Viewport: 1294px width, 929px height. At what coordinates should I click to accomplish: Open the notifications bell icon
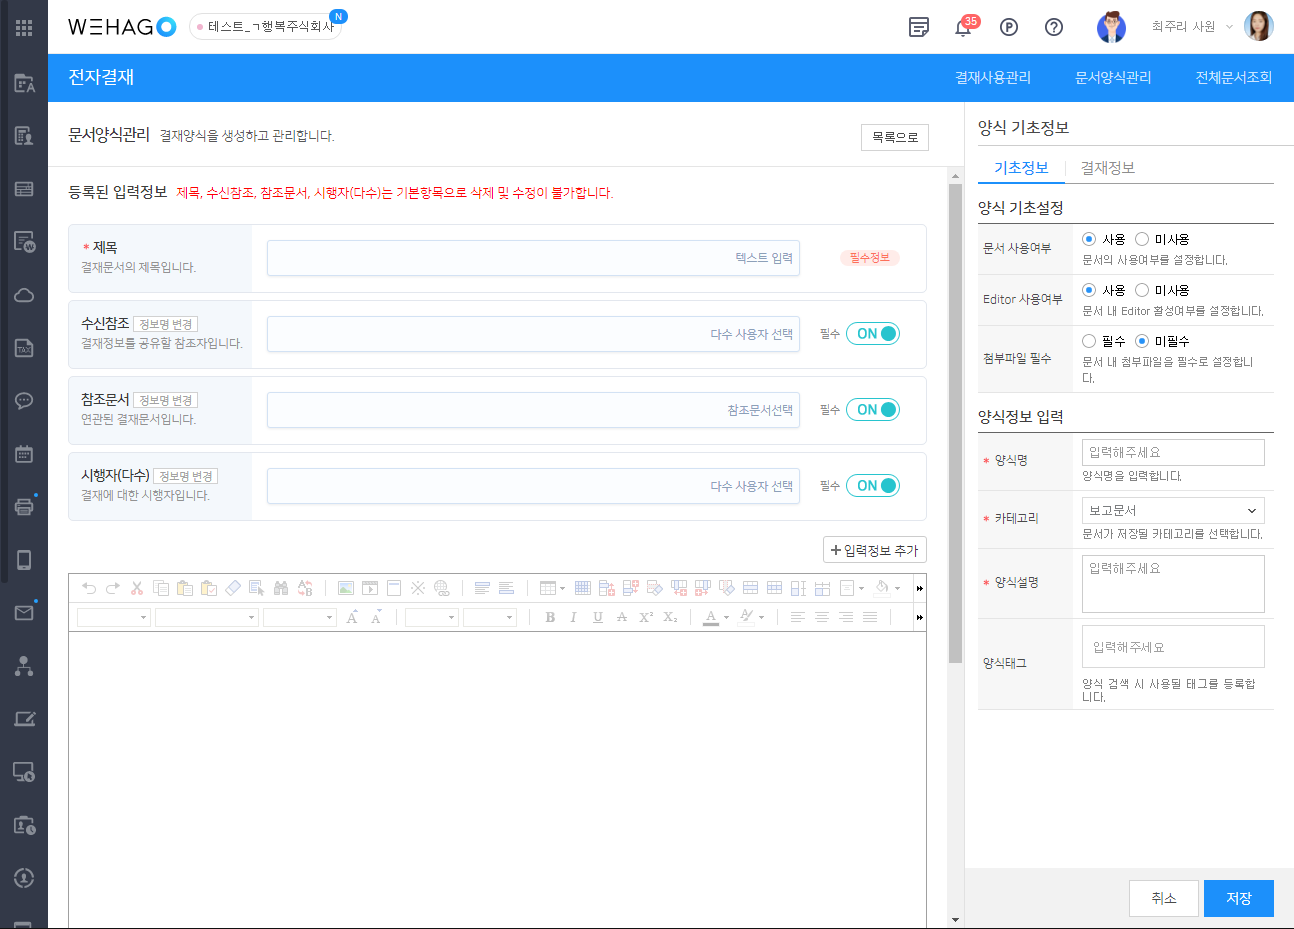(x=963, y=27)
